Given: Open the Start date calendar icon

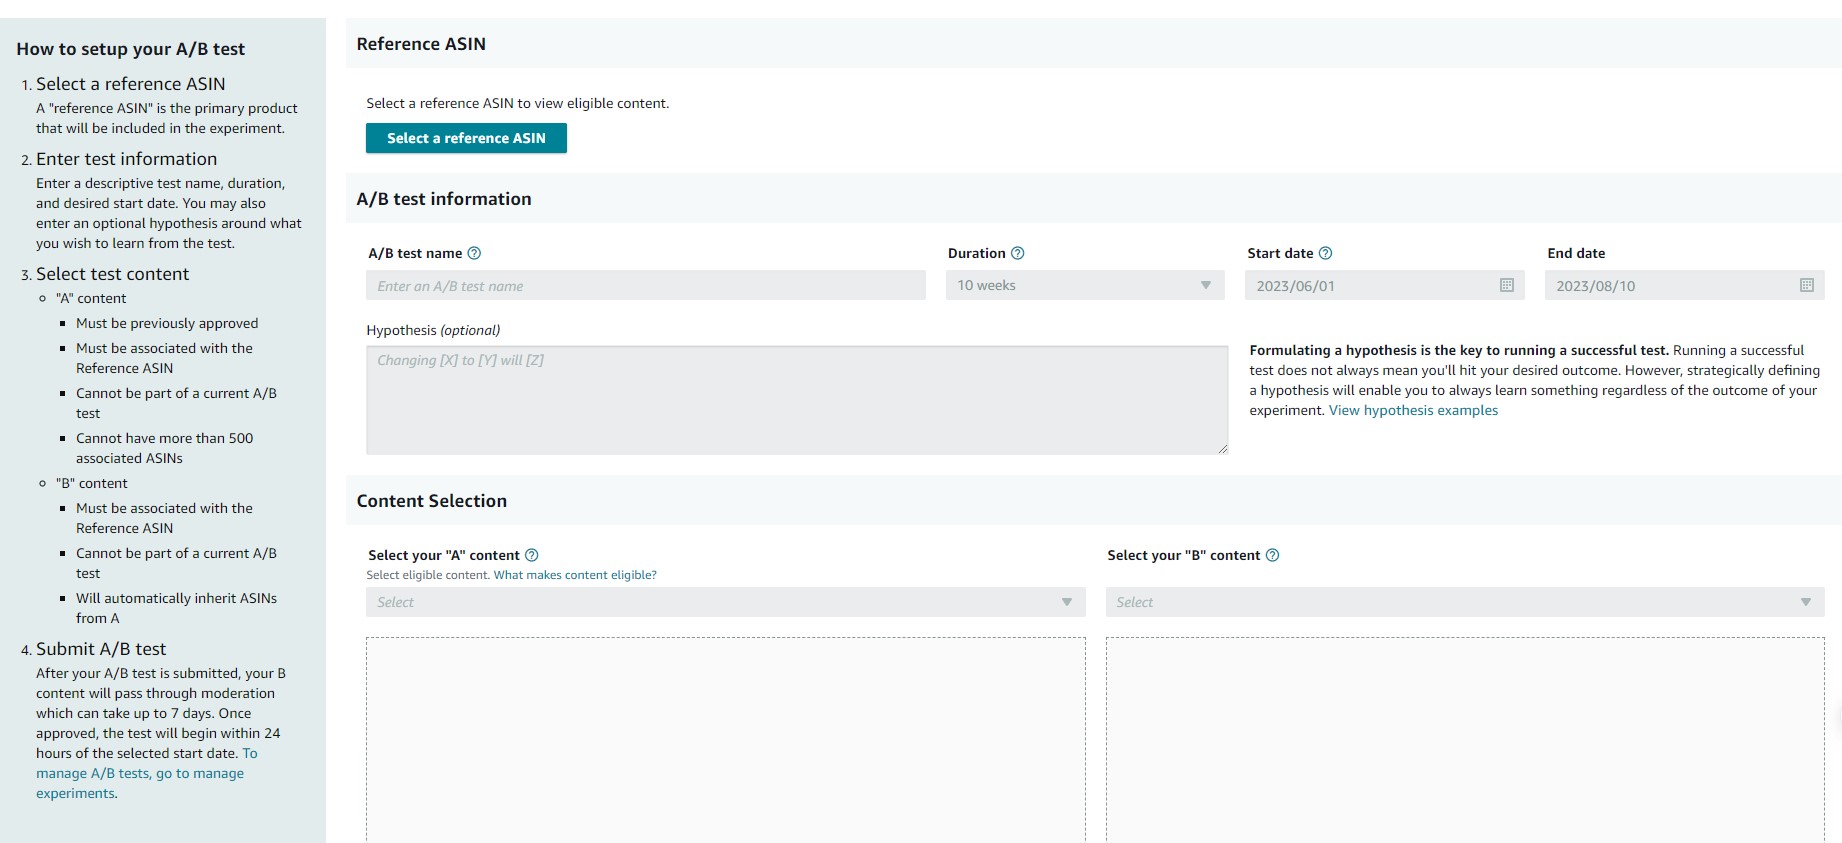Looking at the screenshot, I should 1506,286.
